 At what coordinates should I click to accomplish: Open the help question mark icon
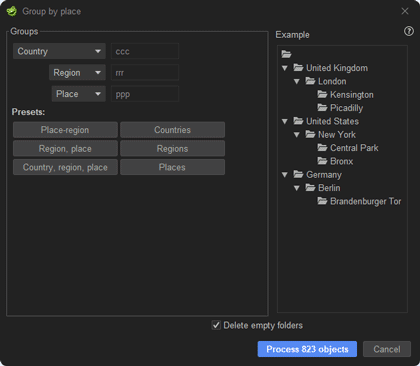point(409,31)
